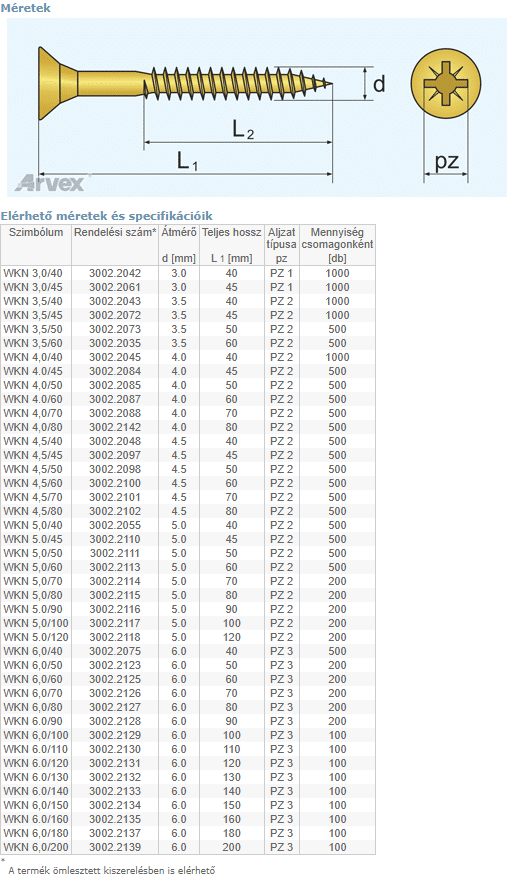The height and width of the screenshot is (883, 516).
Task: Click order number 3002.2111
Action: pos(115,553)
